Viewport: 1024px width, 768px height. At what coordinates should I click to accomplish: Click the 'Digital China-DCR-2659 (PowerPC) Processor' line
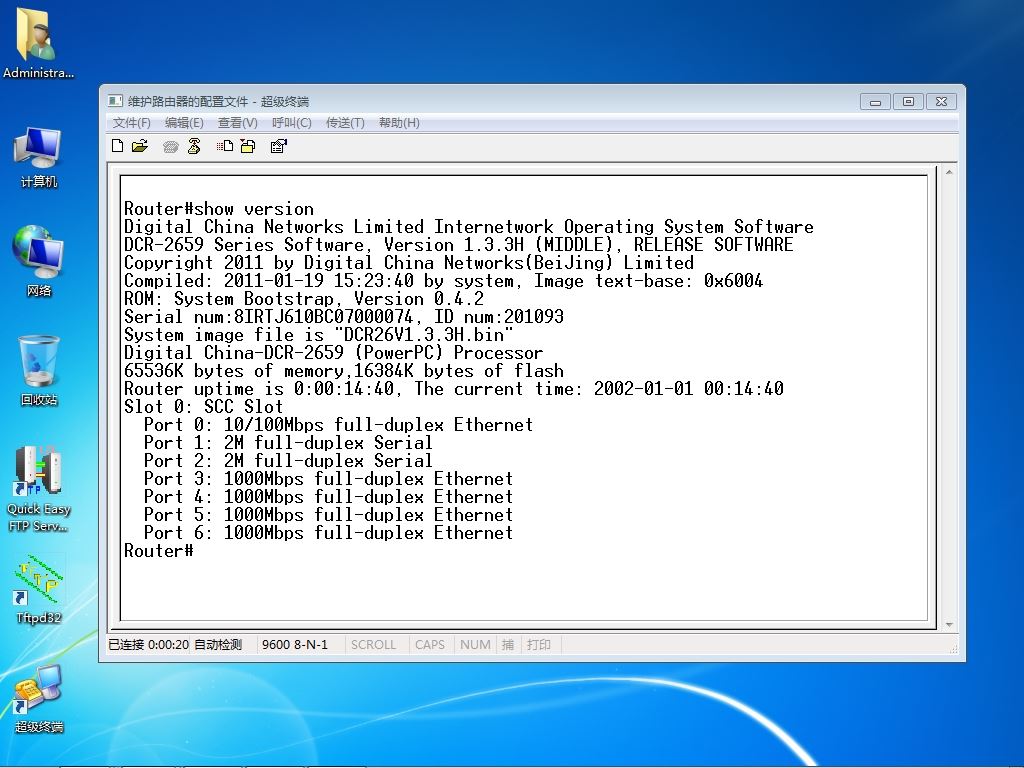click(334, 353)
